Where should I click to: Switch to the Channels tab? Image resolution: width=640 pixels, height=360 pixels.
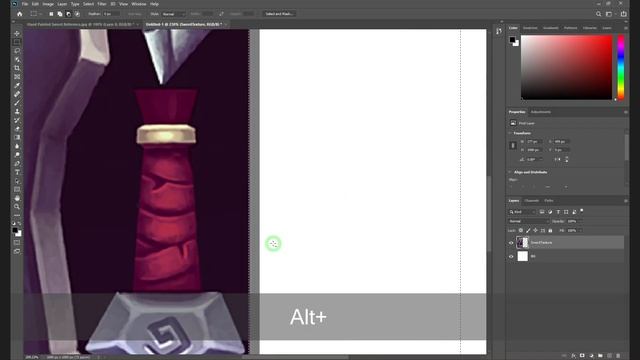point(531,201)
